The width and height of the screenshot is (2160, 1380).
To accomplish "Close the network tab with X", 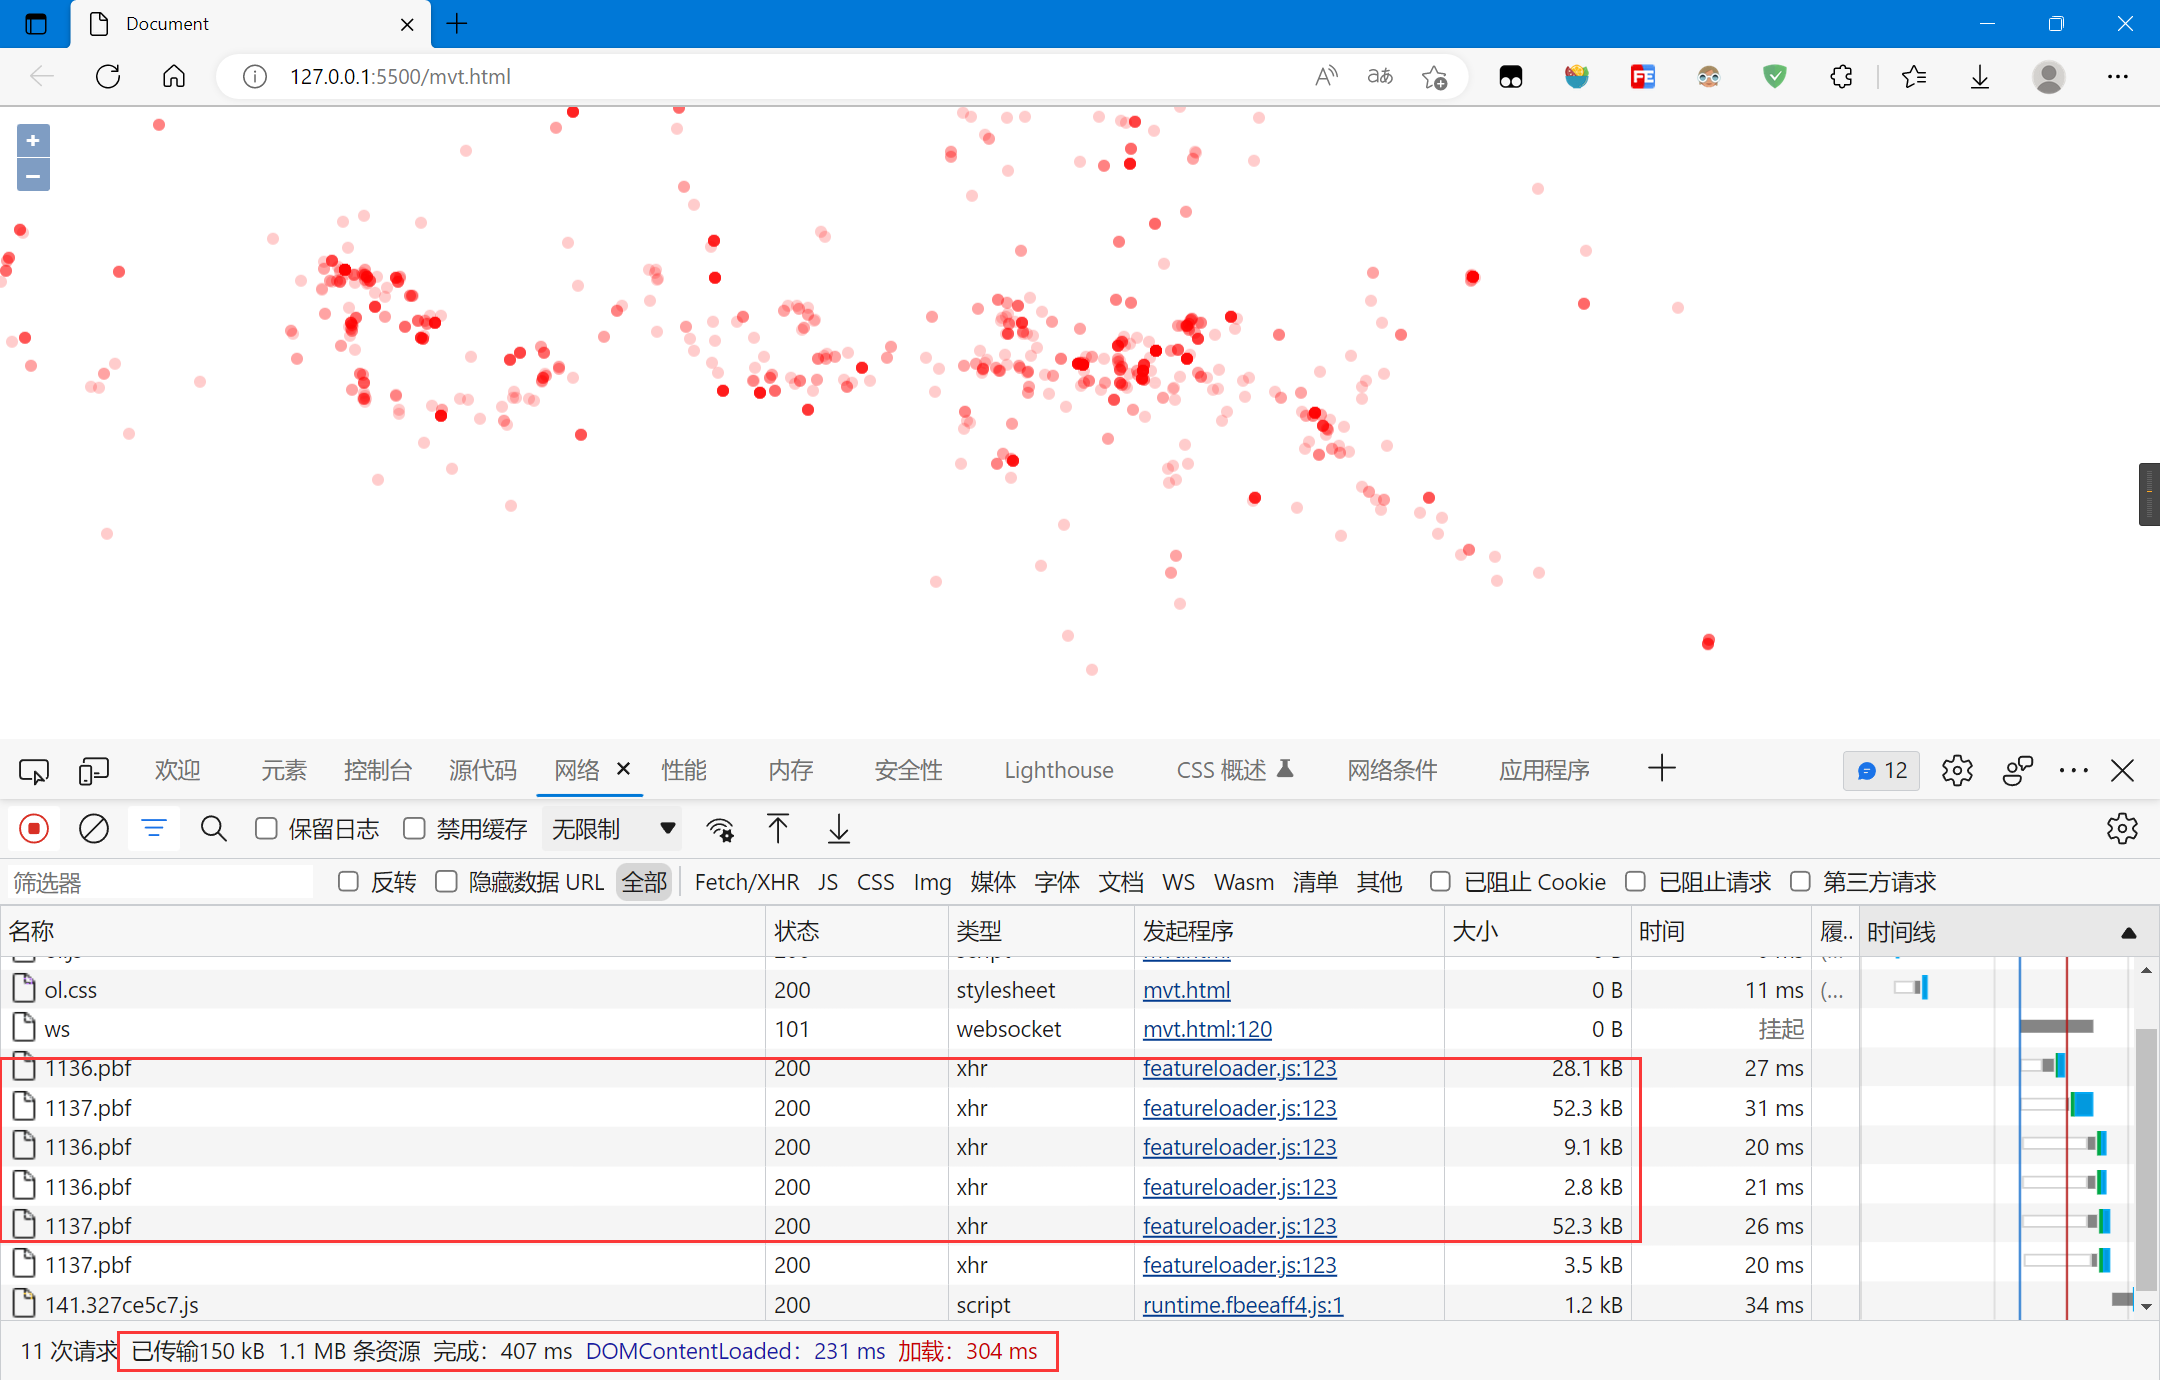I will (623, 769).
